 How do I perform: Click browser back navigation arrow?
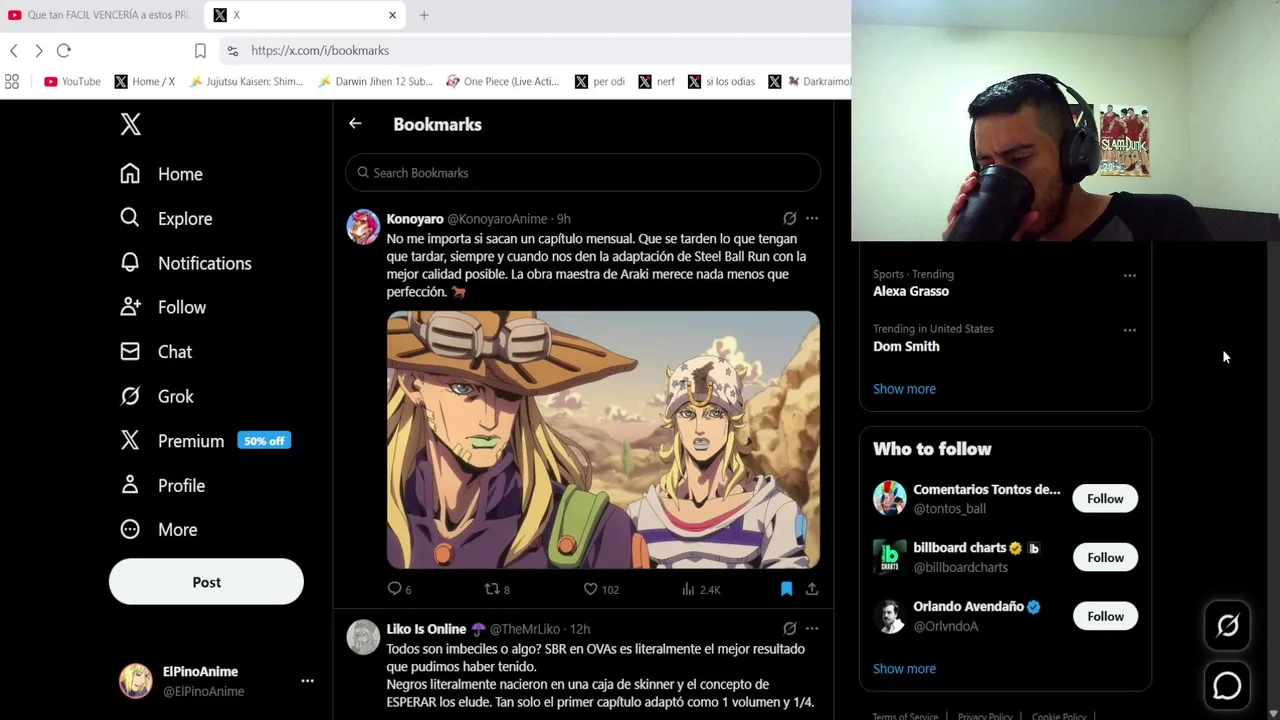(x=14, y=50)
